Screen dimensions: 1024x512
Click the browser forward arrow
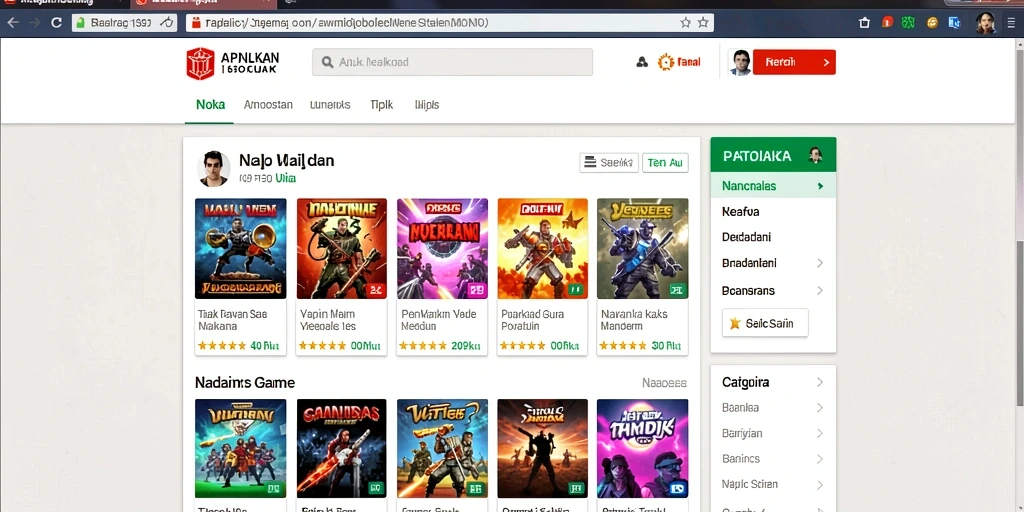35,23
